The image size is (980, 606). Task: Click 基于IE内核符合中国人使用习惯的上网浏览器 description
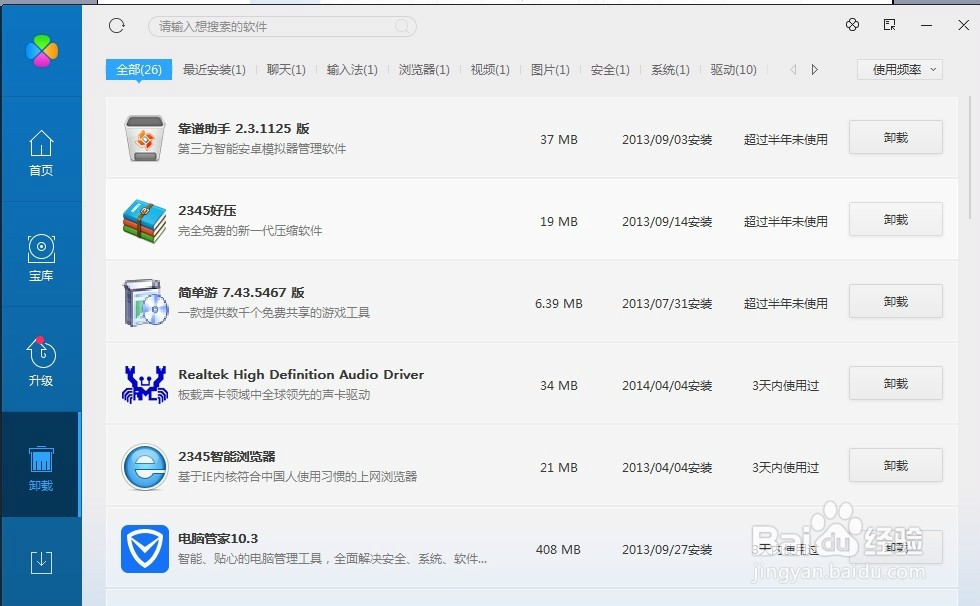pyautogui.click(x=298, y=476)
